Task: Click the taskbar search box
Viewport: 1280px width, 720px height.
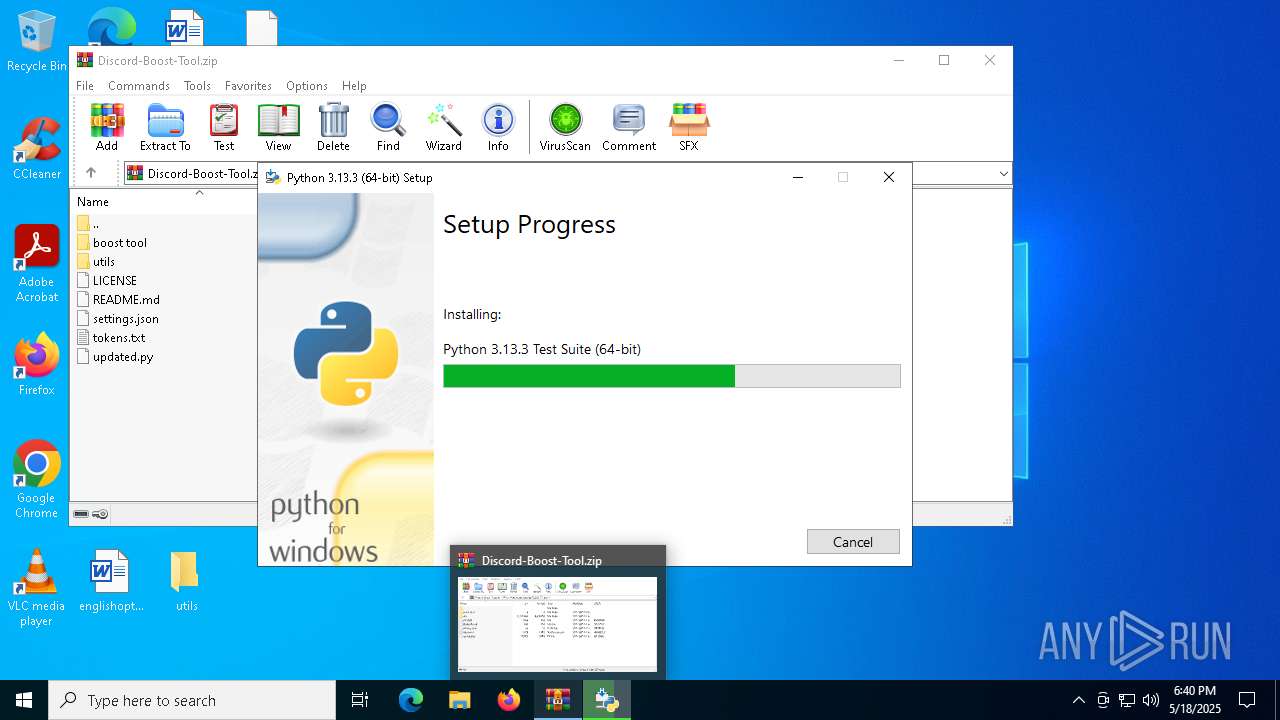Action: pos(192,700)
